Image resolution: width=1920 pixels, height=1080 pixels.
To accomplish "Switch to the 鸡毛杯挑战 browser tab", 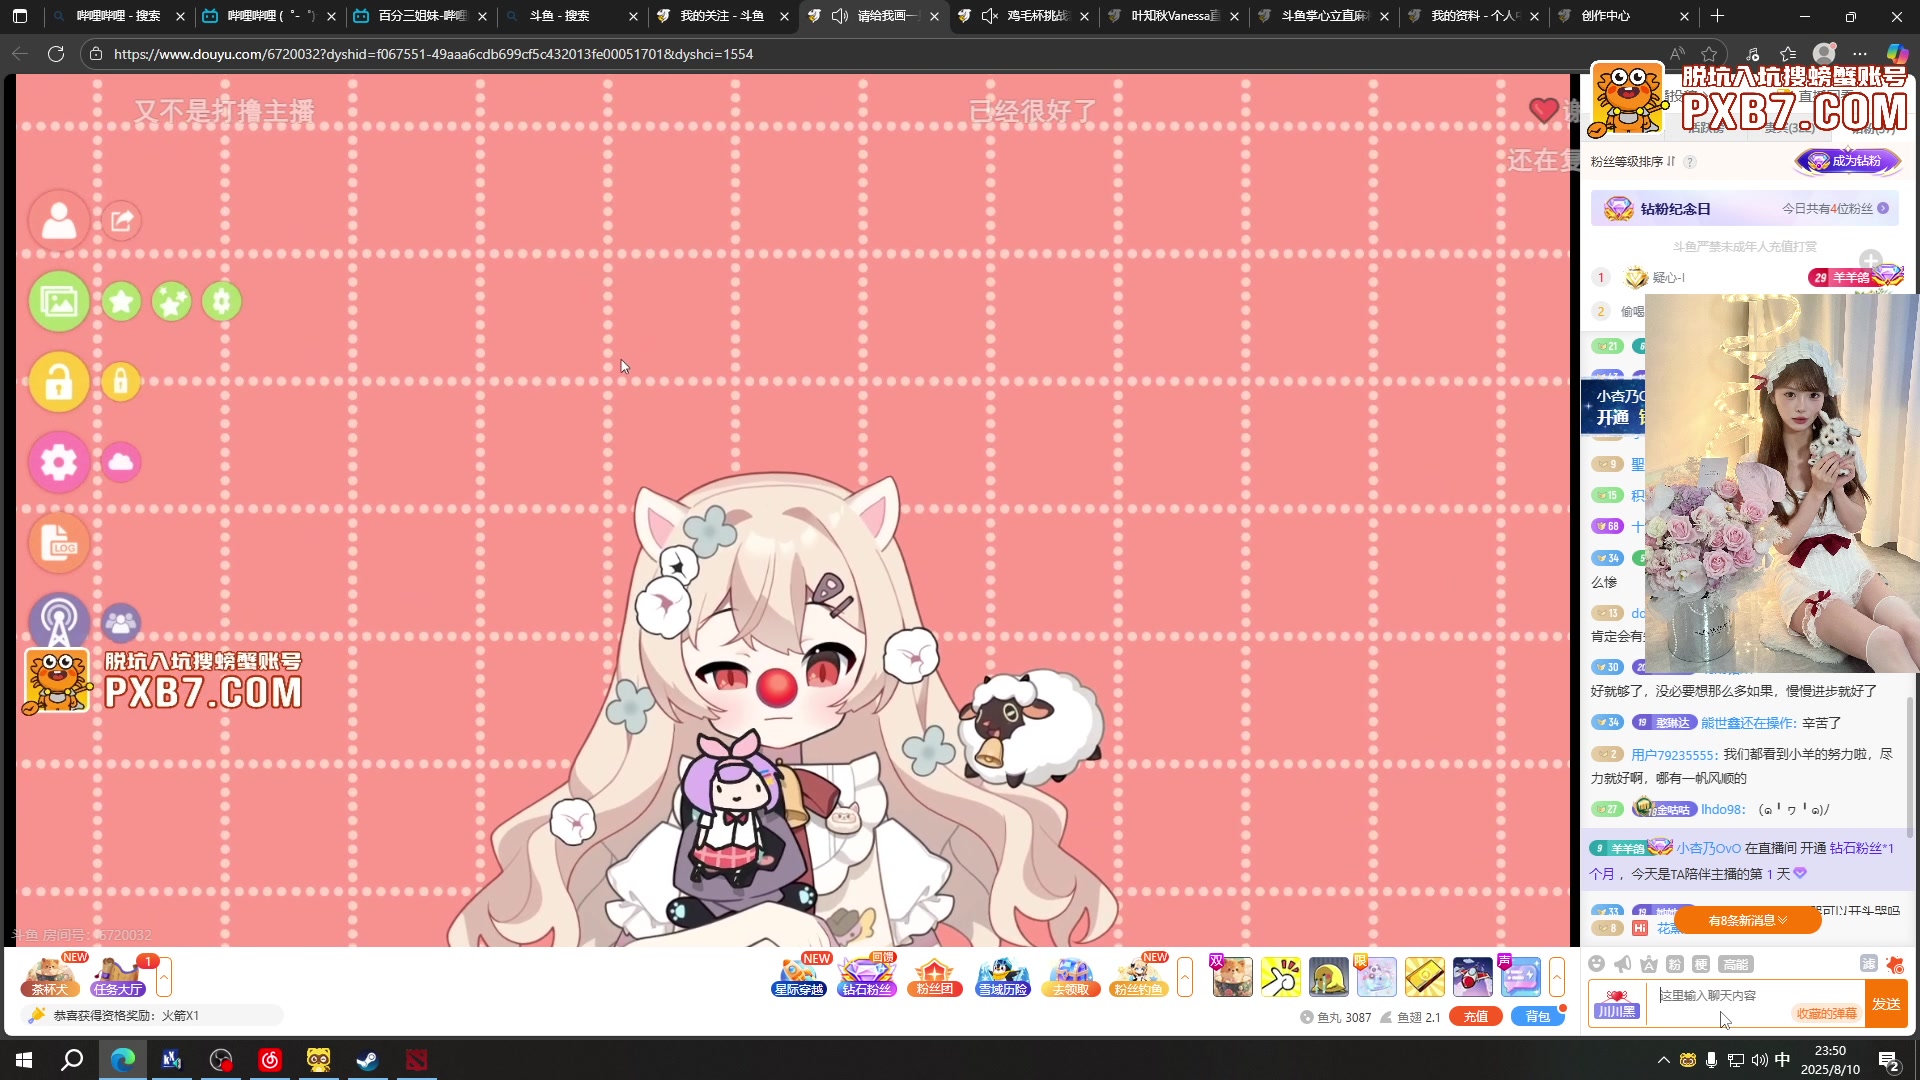I will (x=1024, y=16).
